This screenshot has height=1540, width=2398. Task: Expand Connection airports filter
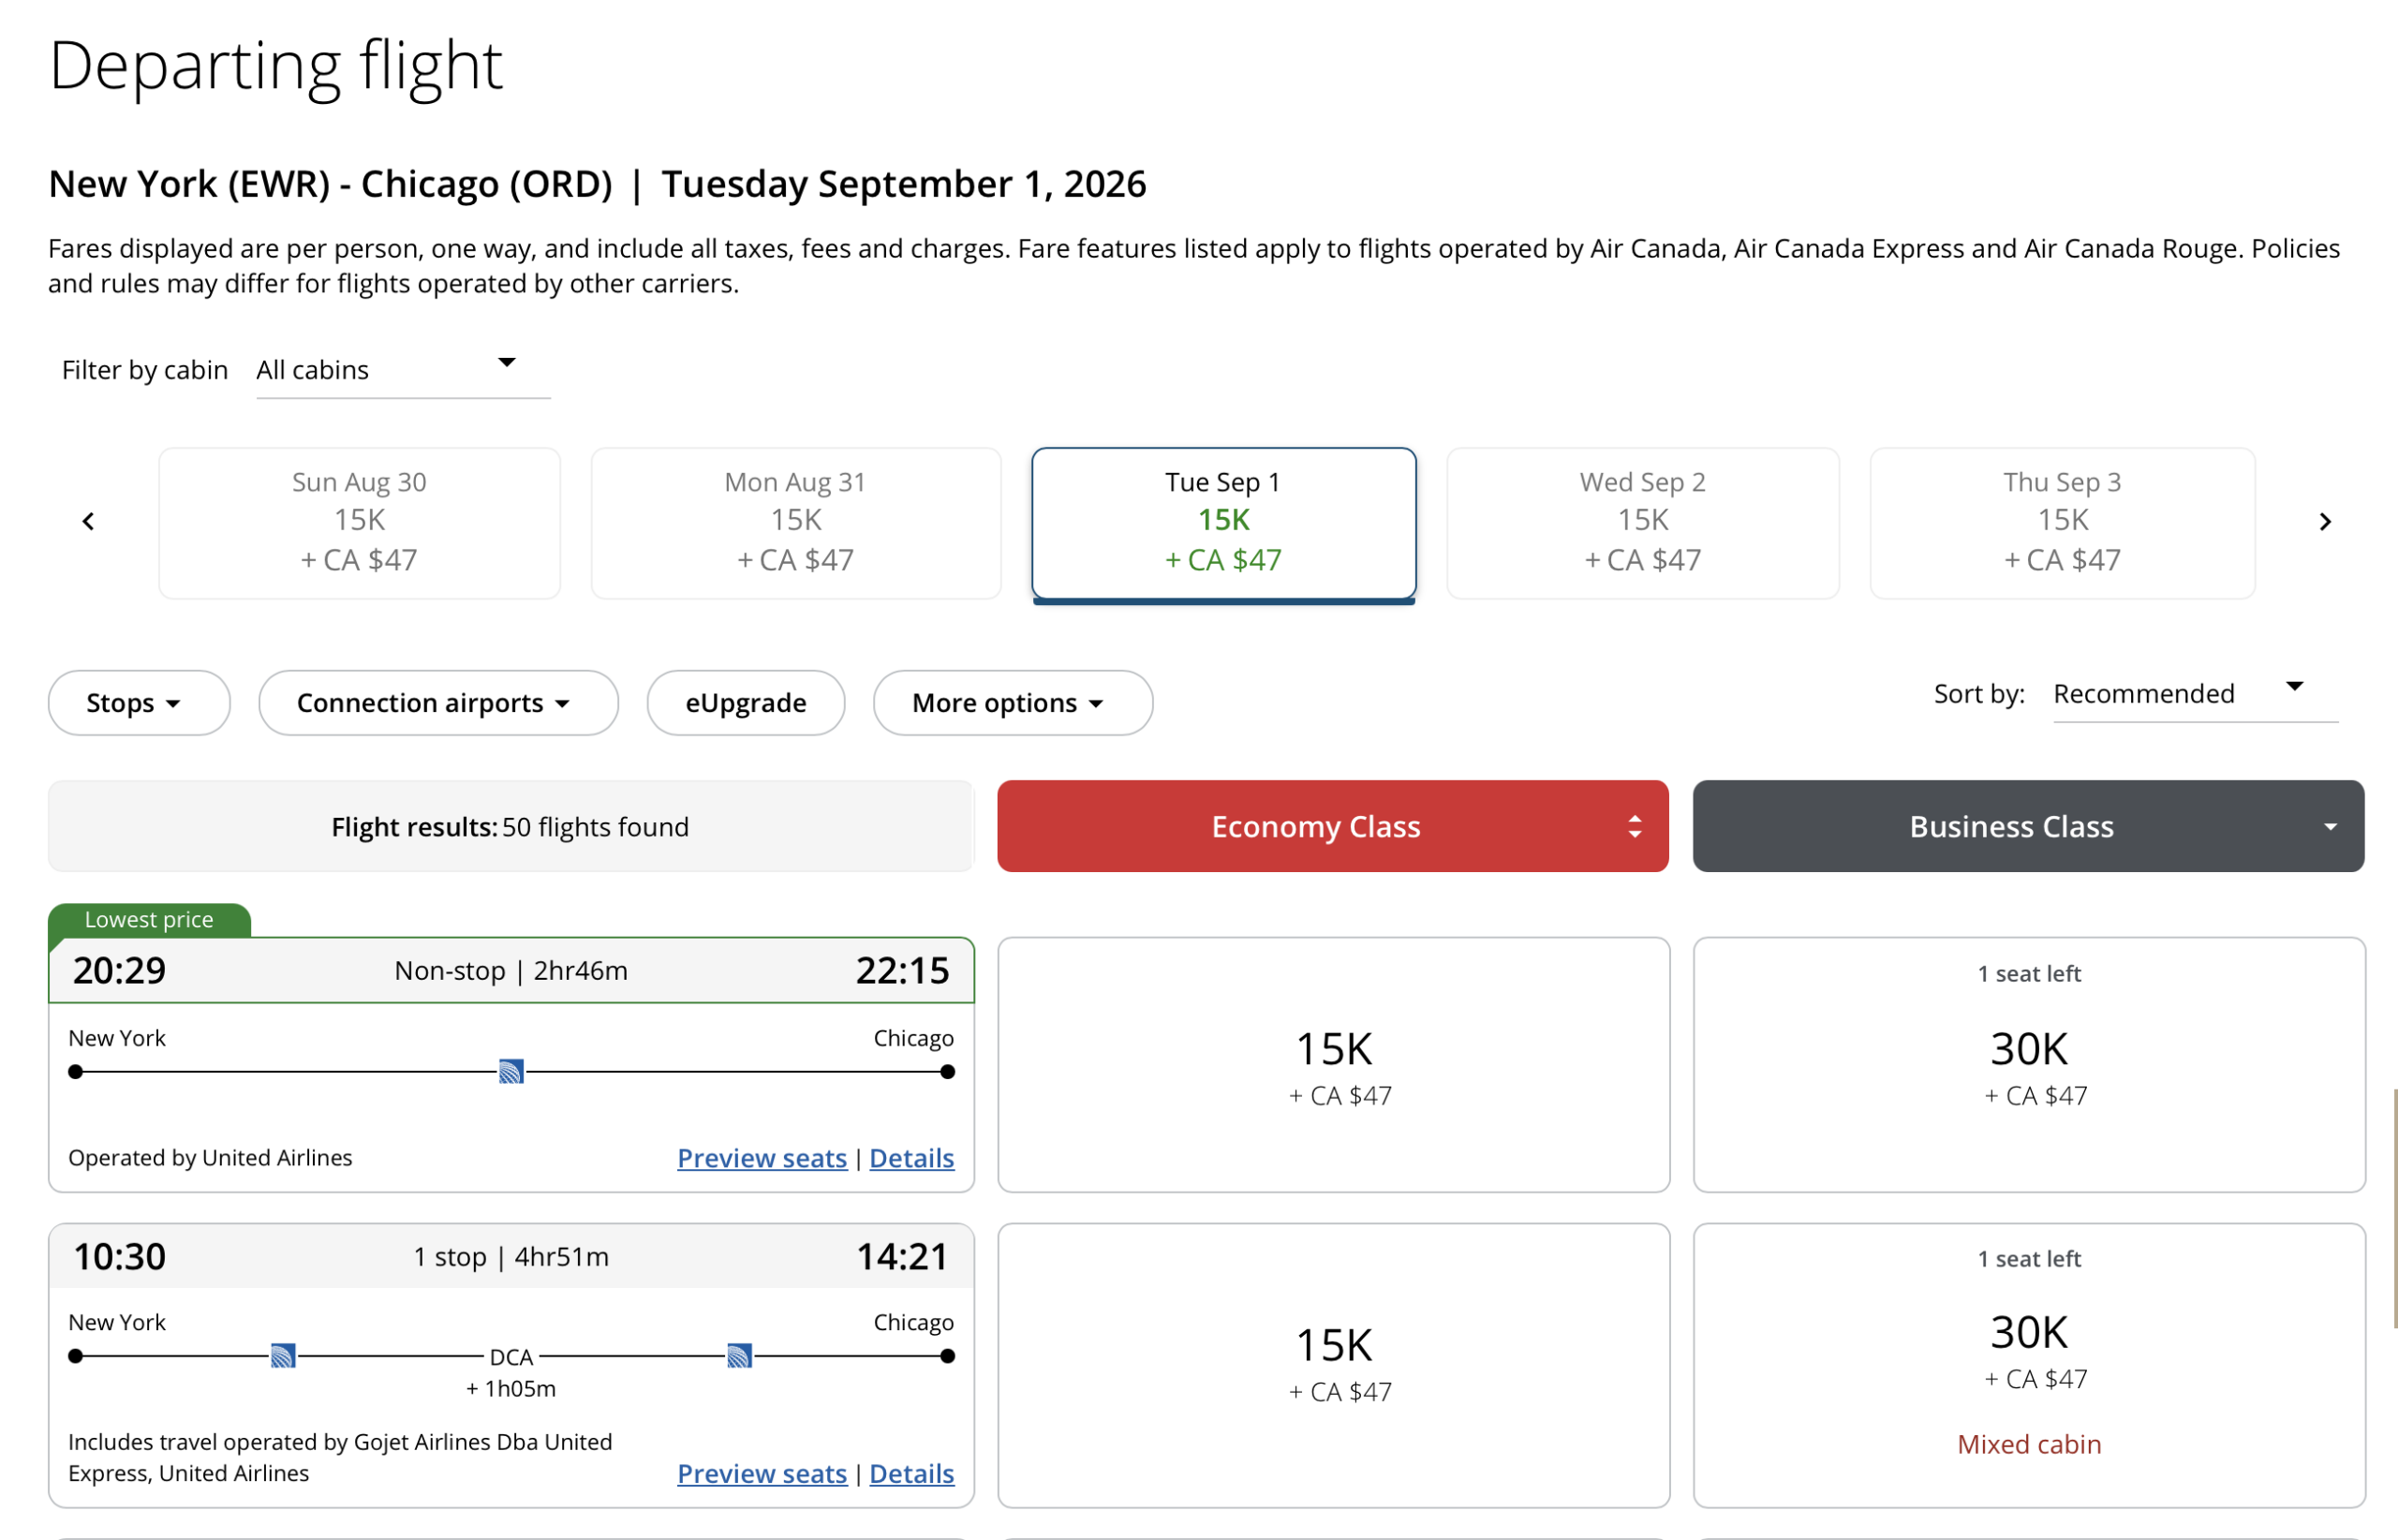click(438, 703)
